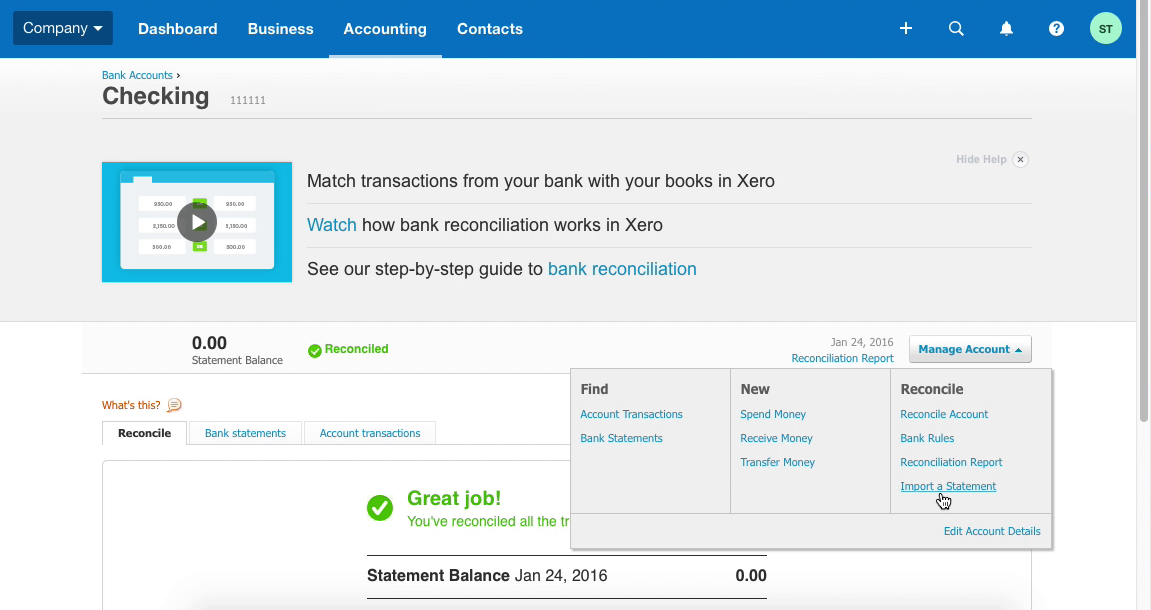The image size is (1151, 610).
Task: Choose Account Transactions under Find
Action: 631,414
